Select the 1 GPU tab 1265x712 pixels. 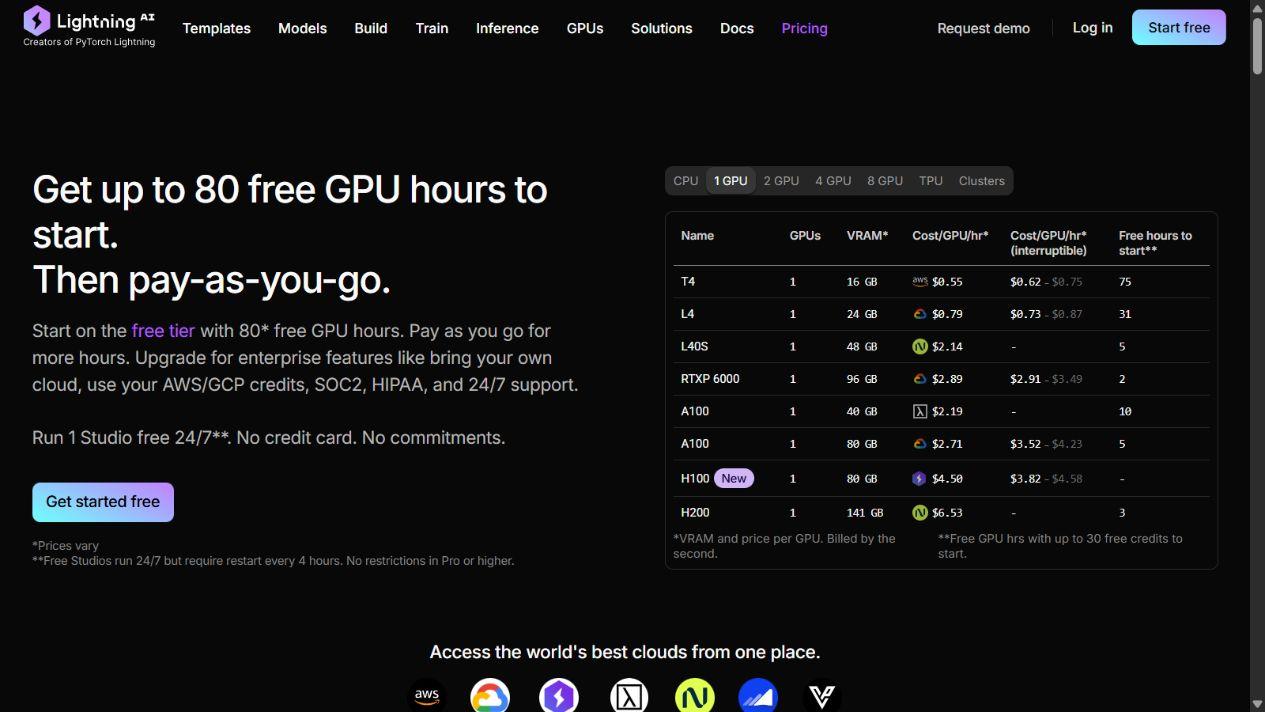tap(731, 181)
